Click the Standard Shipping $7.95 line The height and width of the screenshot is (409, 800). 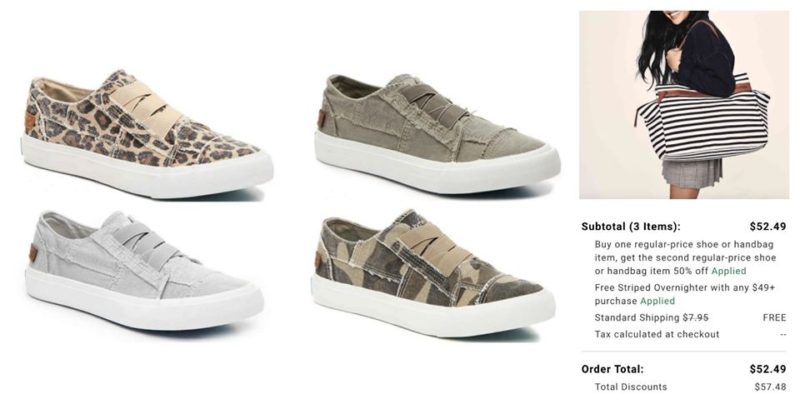pos(652,318)
